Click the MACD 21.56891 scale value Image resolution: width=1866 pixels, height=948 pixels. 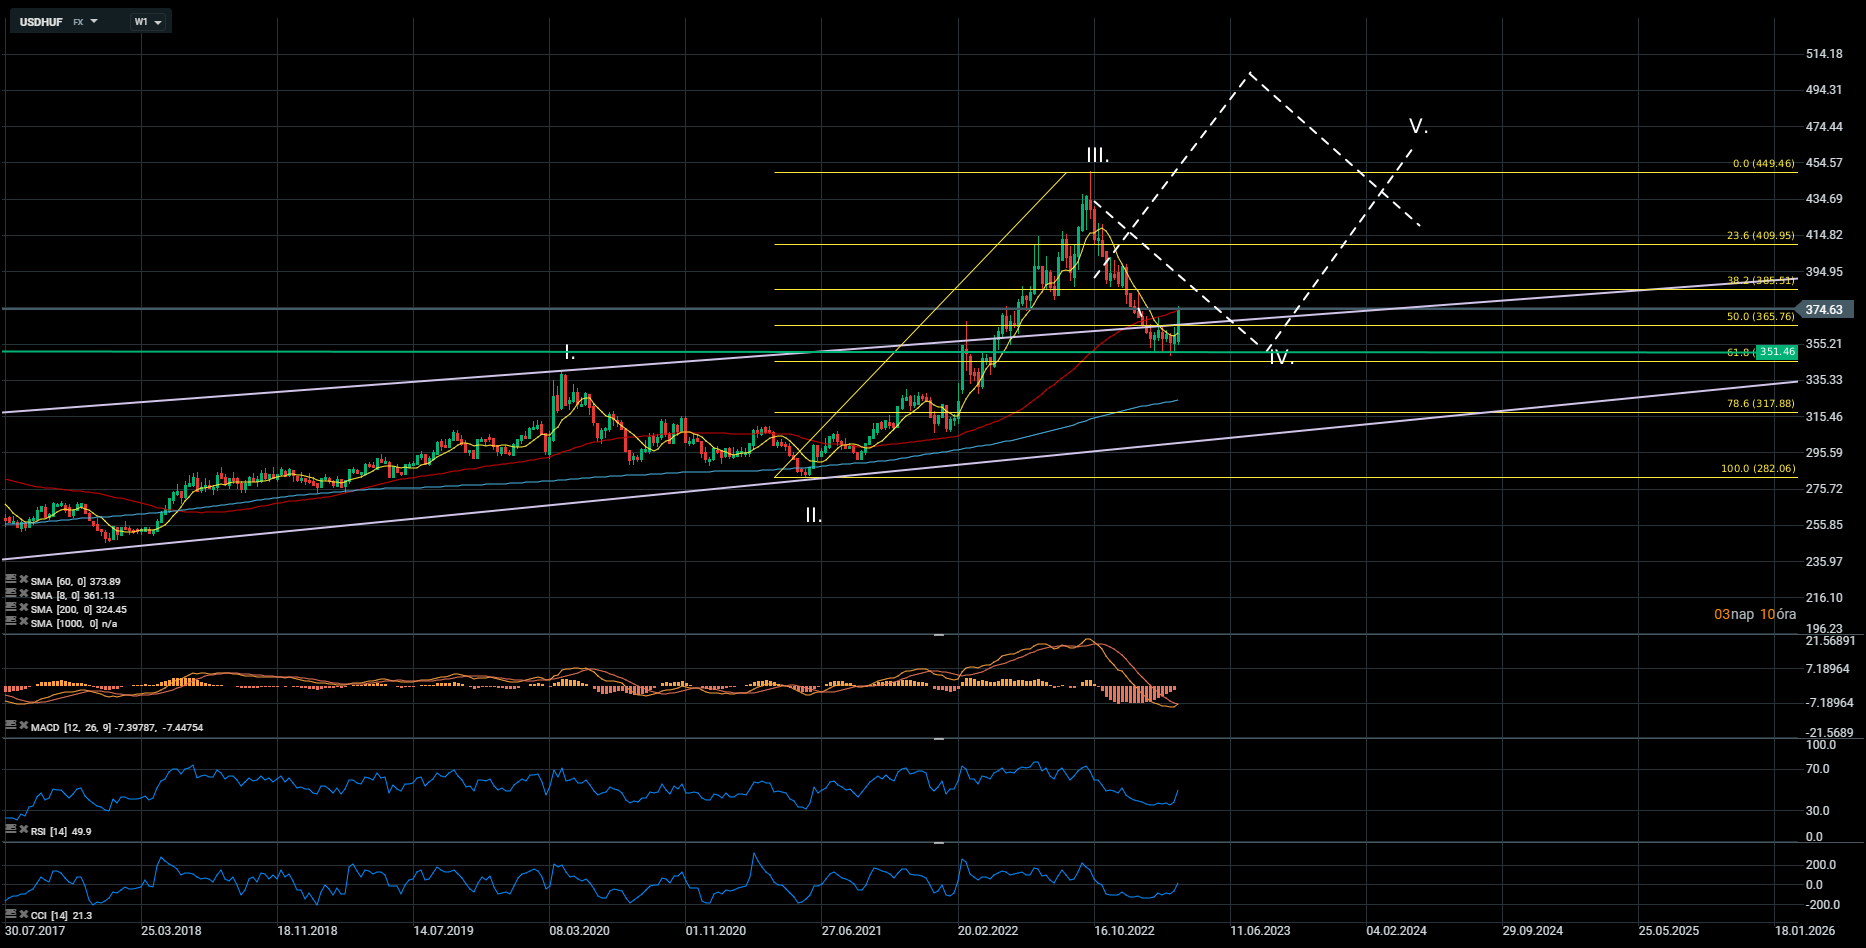pyautogui.click(x=1830, y=641)
